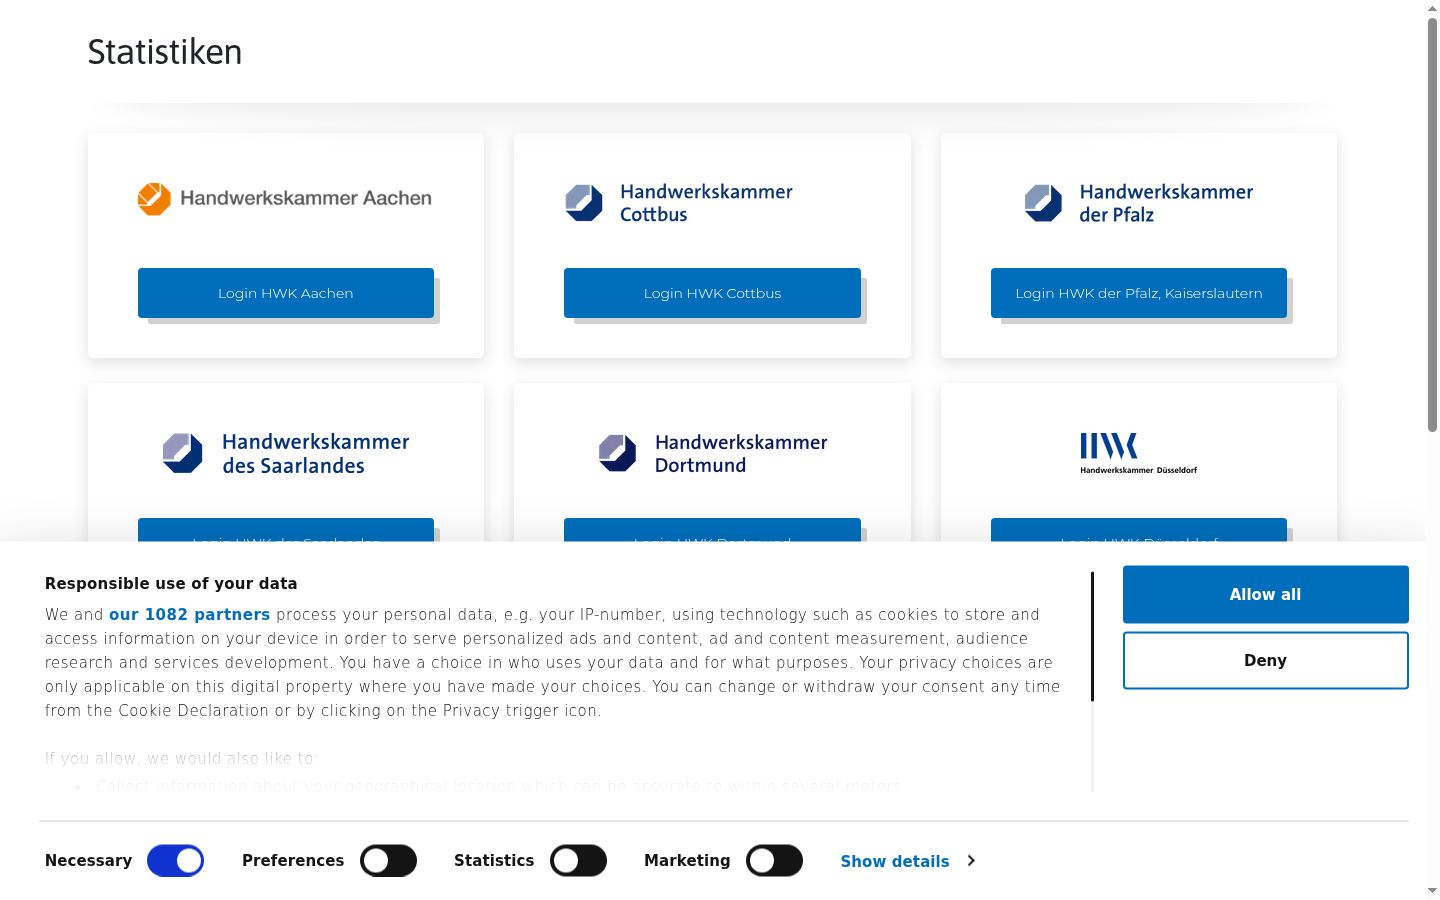Click the Handwerkskammer des Saarlandes name text
1440x900 pixels.
[316, 453]
